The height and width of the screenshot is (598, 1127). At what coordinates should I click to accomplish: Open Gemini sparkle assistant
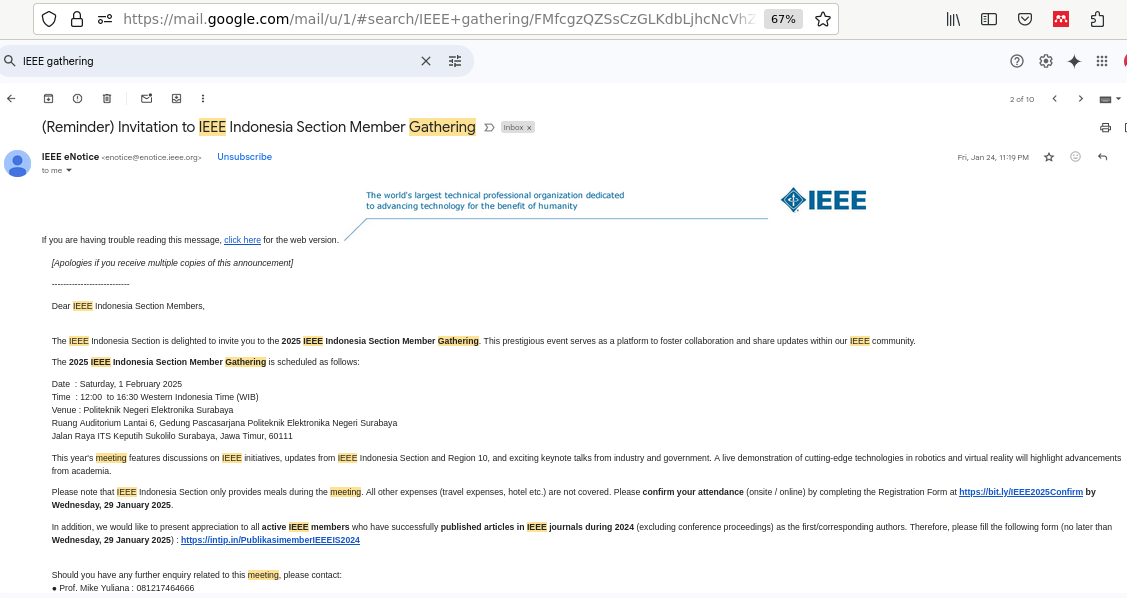coord(1074,61)
